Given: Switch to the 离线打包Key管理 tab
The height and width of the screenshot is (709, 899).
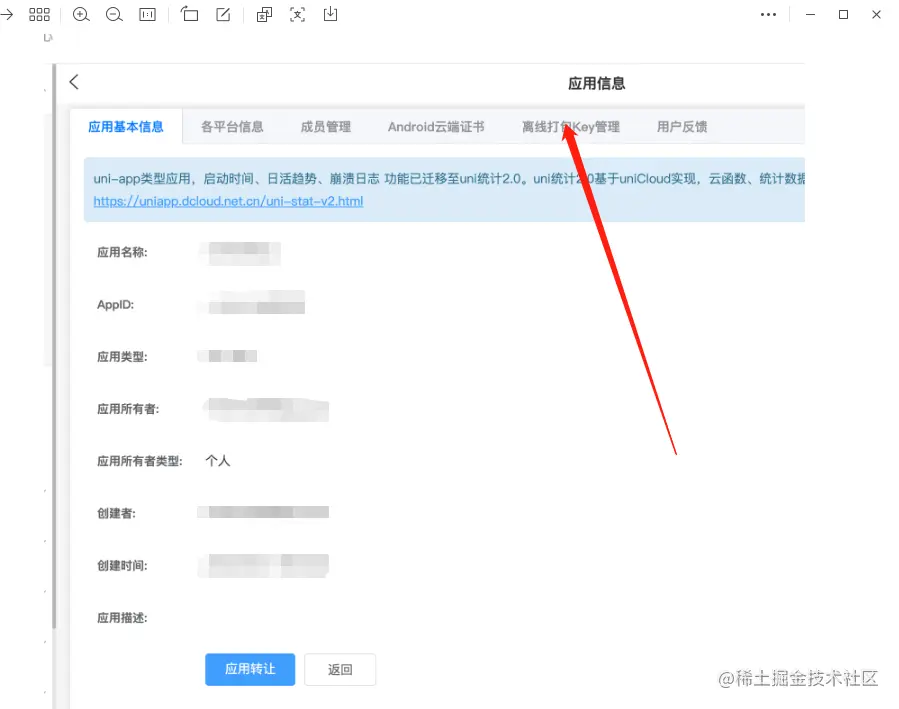Looking at the screenshot, I should (570, 127).
